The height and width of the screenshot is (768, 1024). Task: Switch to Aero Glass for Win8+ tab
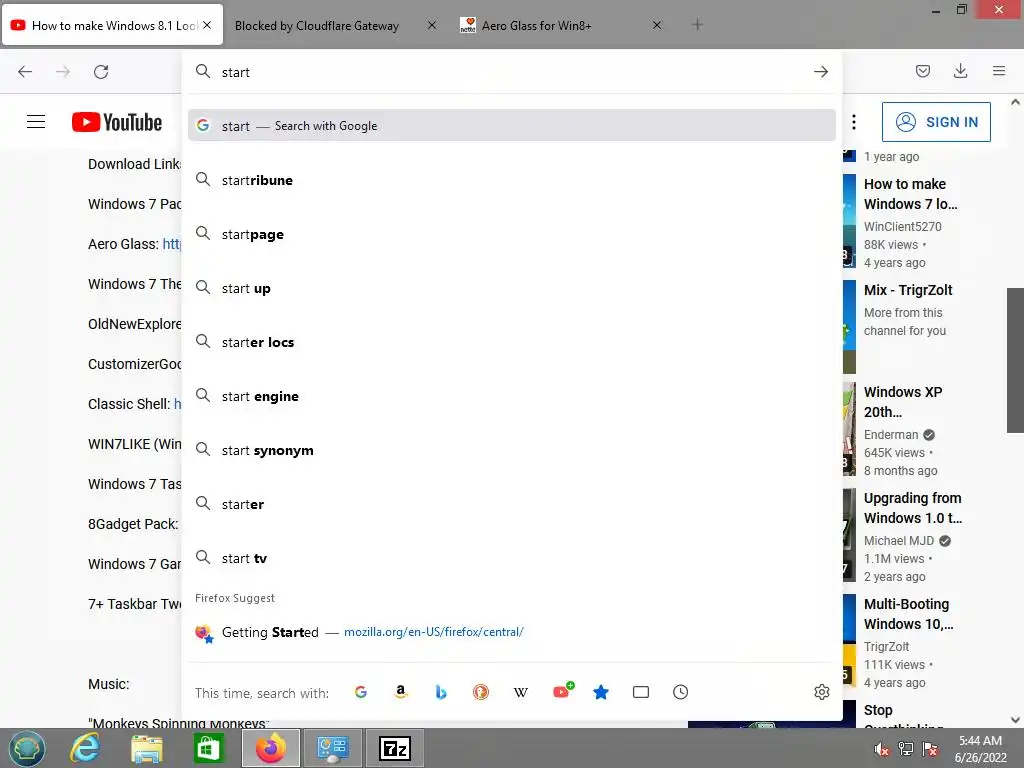[x=537, y=25]
